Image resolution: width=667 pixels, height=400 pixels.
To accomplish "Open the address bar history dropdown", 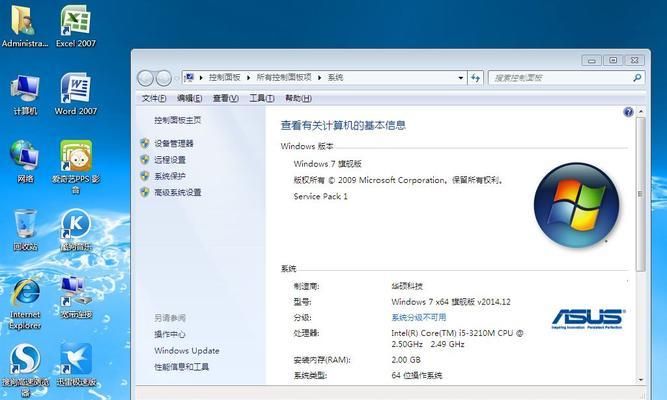I will [461, 78].
